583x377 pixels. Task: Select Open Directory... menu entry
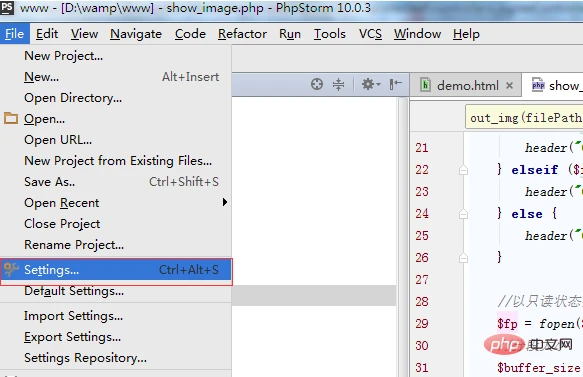pos(116,98)
